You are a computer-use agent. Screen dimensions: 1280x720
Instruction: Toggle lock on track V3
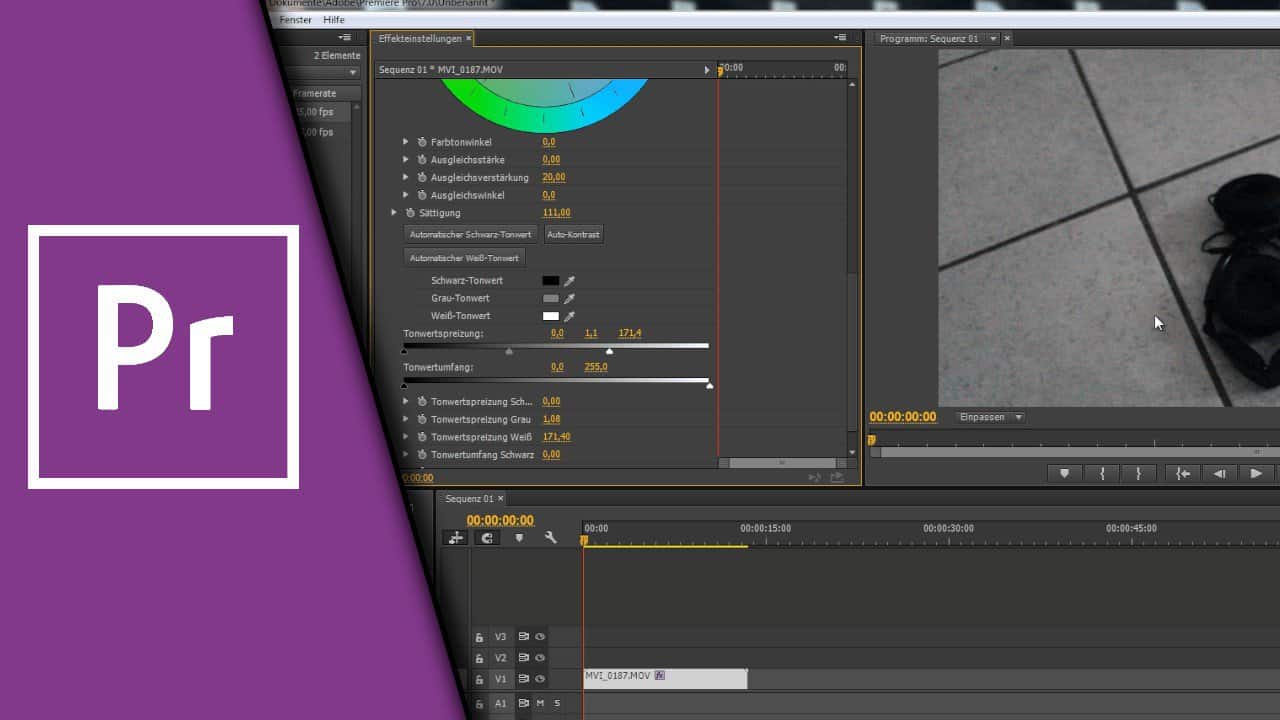(x=479, y=637)
